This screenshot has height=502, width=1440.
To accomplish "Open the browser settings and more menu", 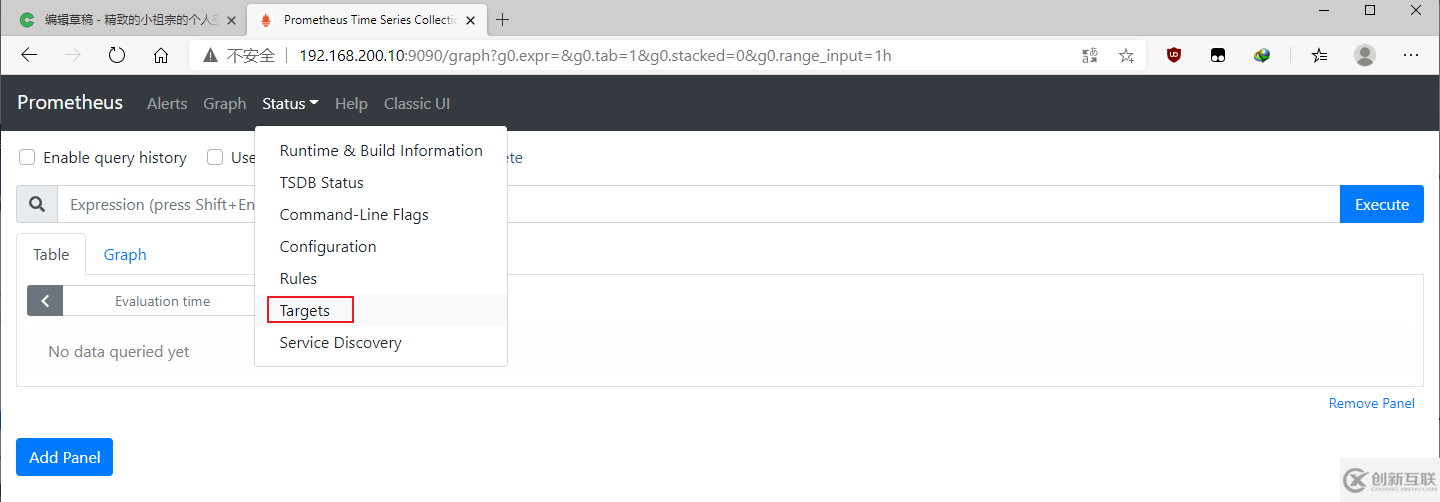I will coord(1411,56).
